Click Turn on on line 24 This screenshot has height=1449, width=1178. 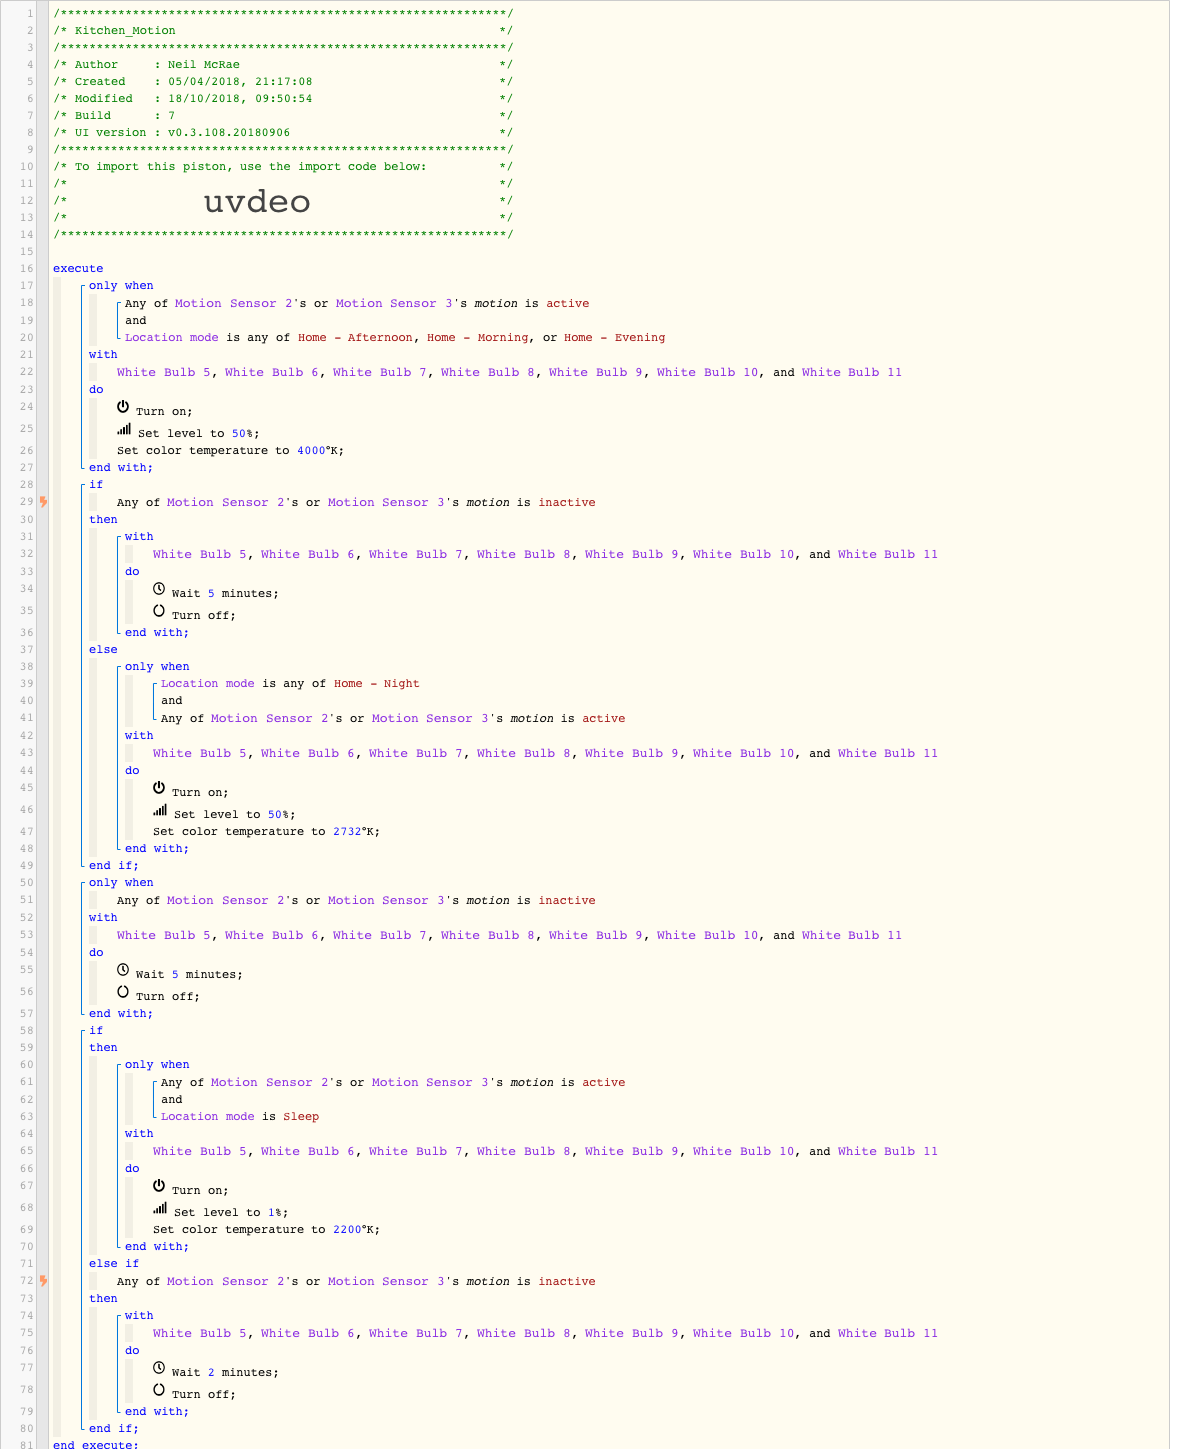pos(164,412)
